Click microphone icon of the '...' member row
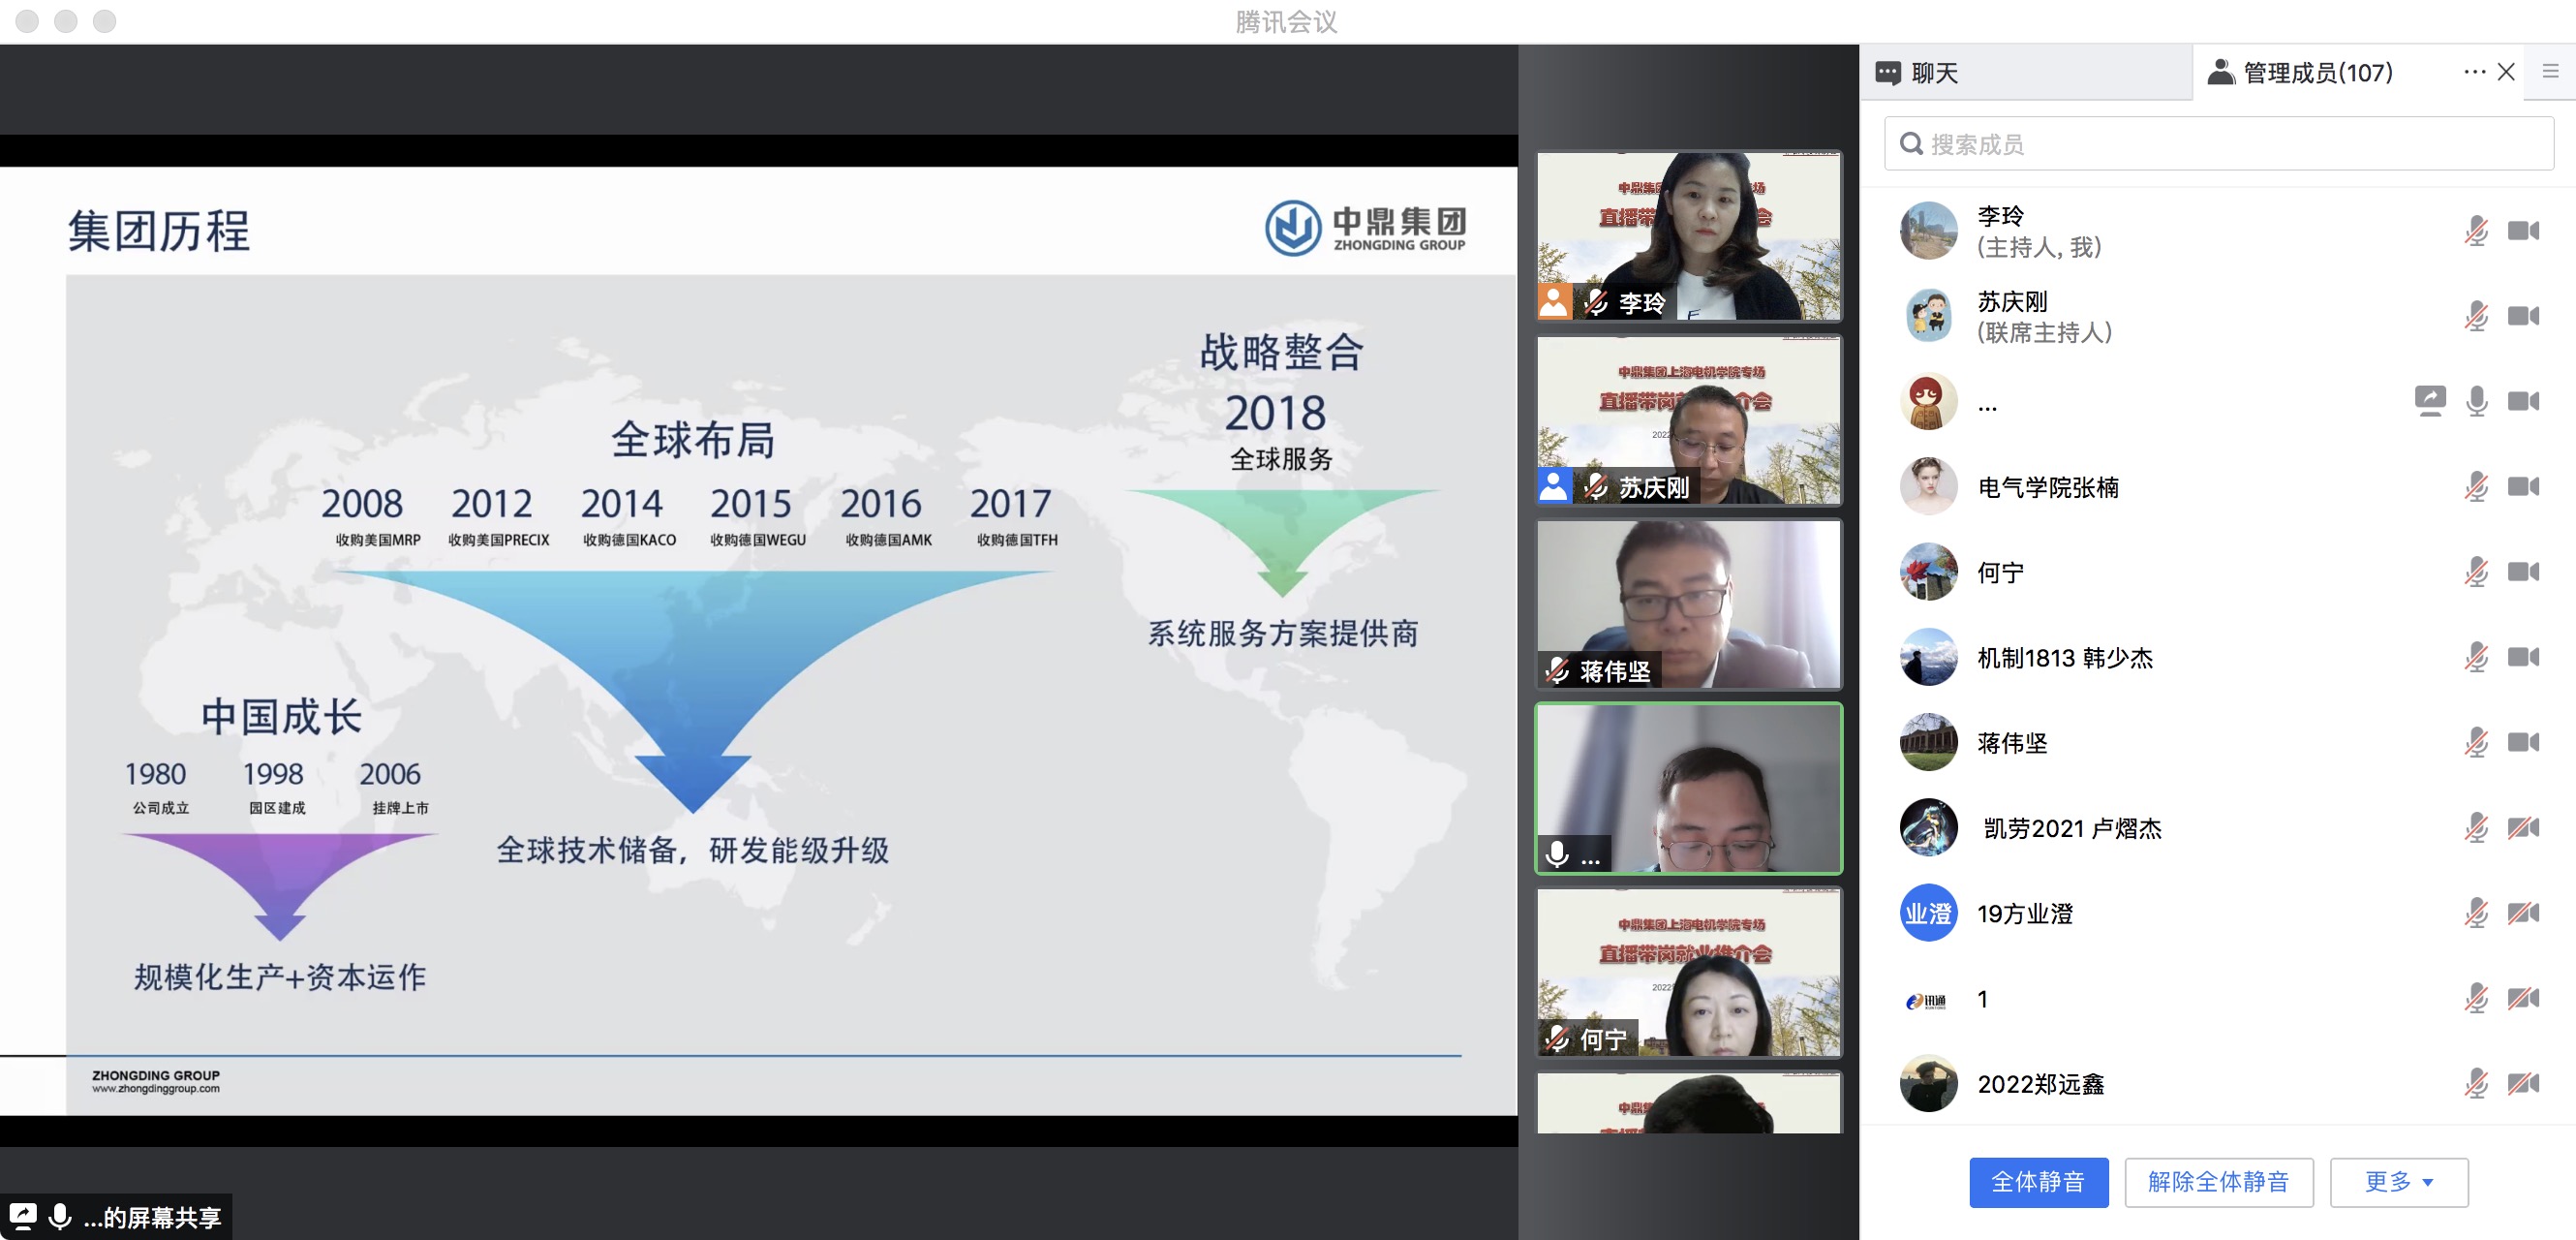 pyautogui.click(x=2475, y=401)
